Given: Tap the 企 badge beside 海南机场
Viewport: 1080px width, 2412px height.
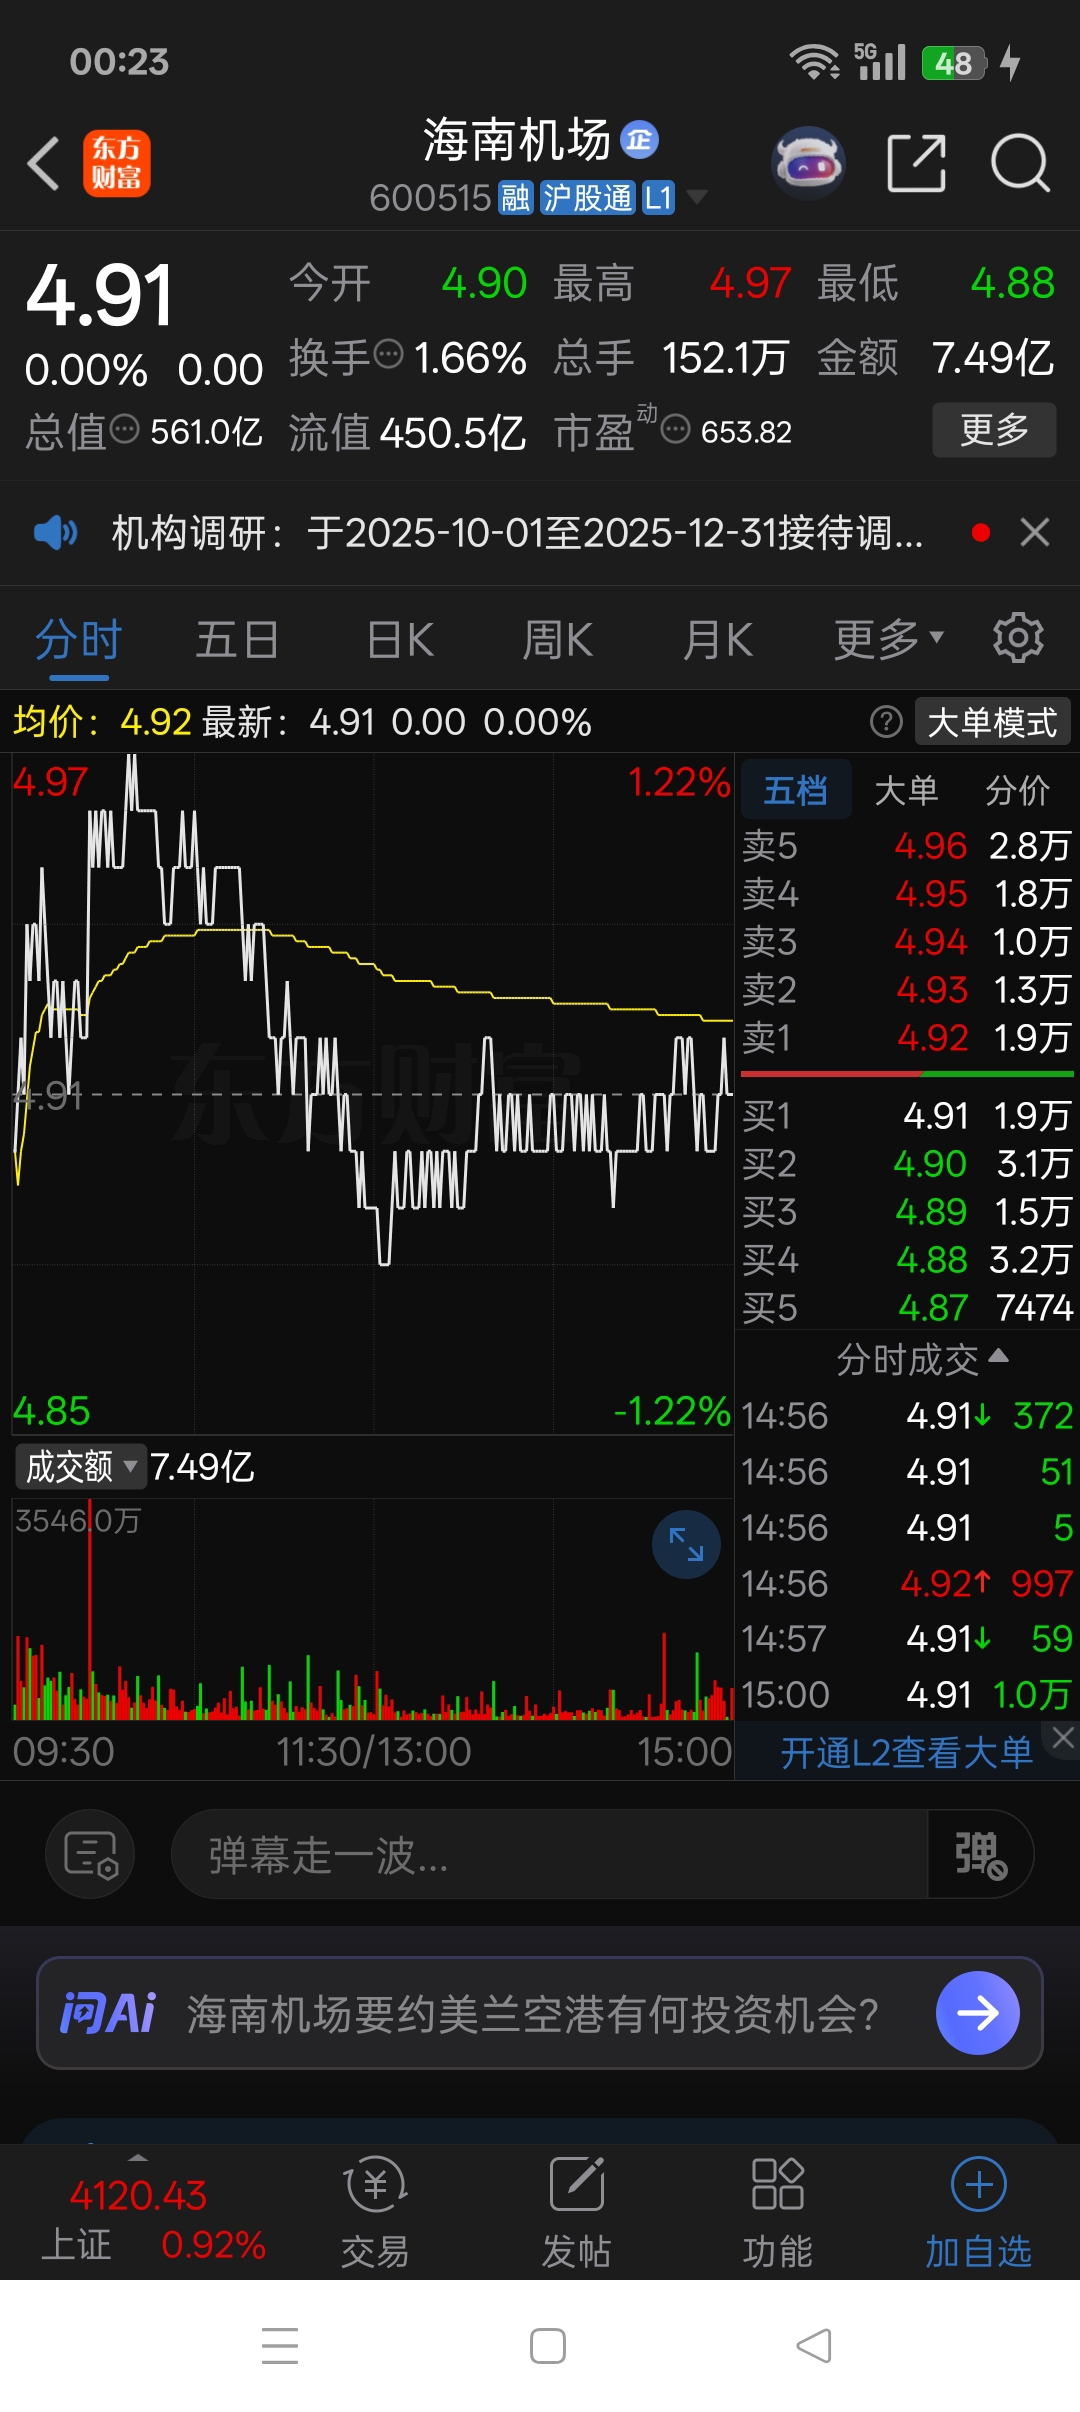Looking at the screenshot, I should coord(640,140).
